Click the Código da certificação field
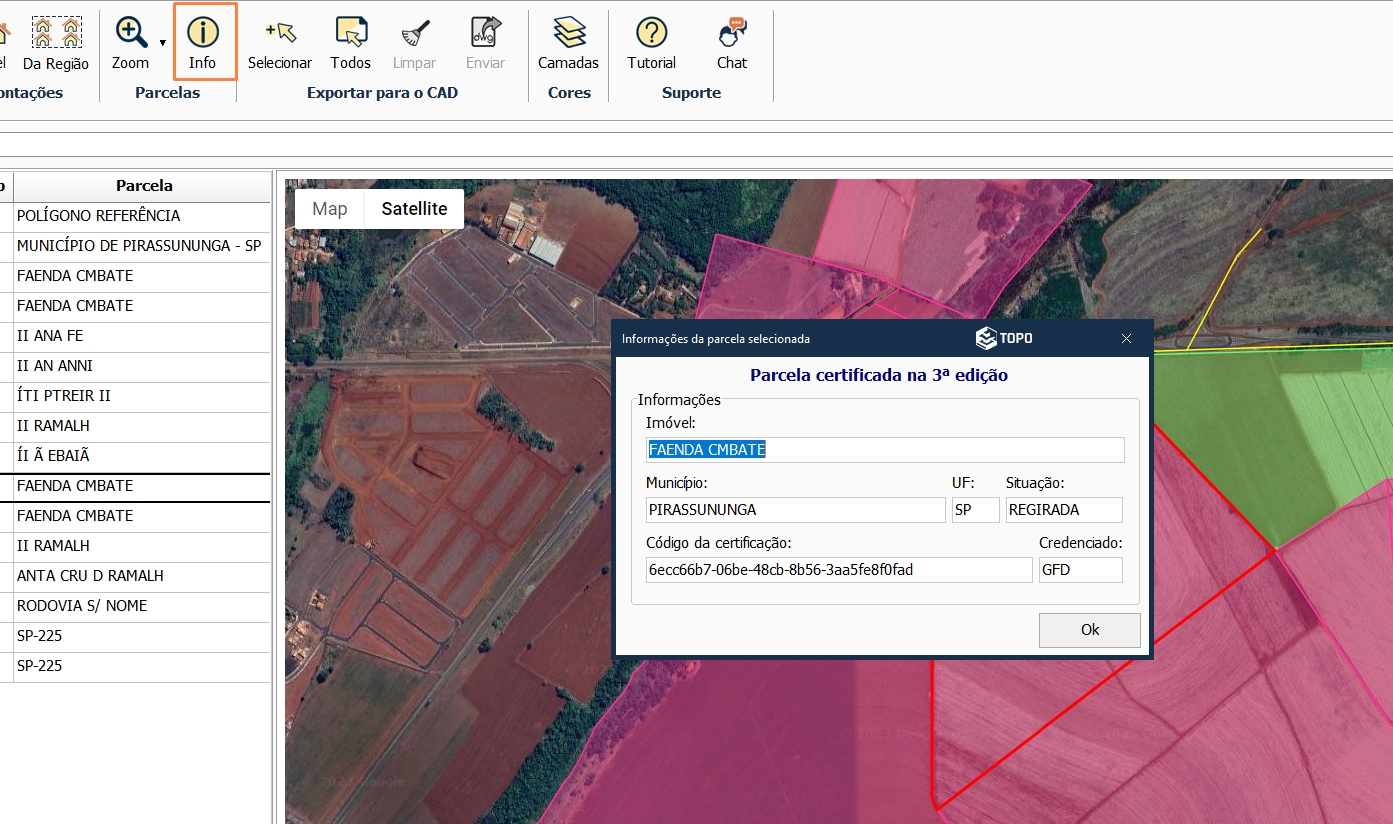Screen dimensions: 1393x824 coord(838,570)
